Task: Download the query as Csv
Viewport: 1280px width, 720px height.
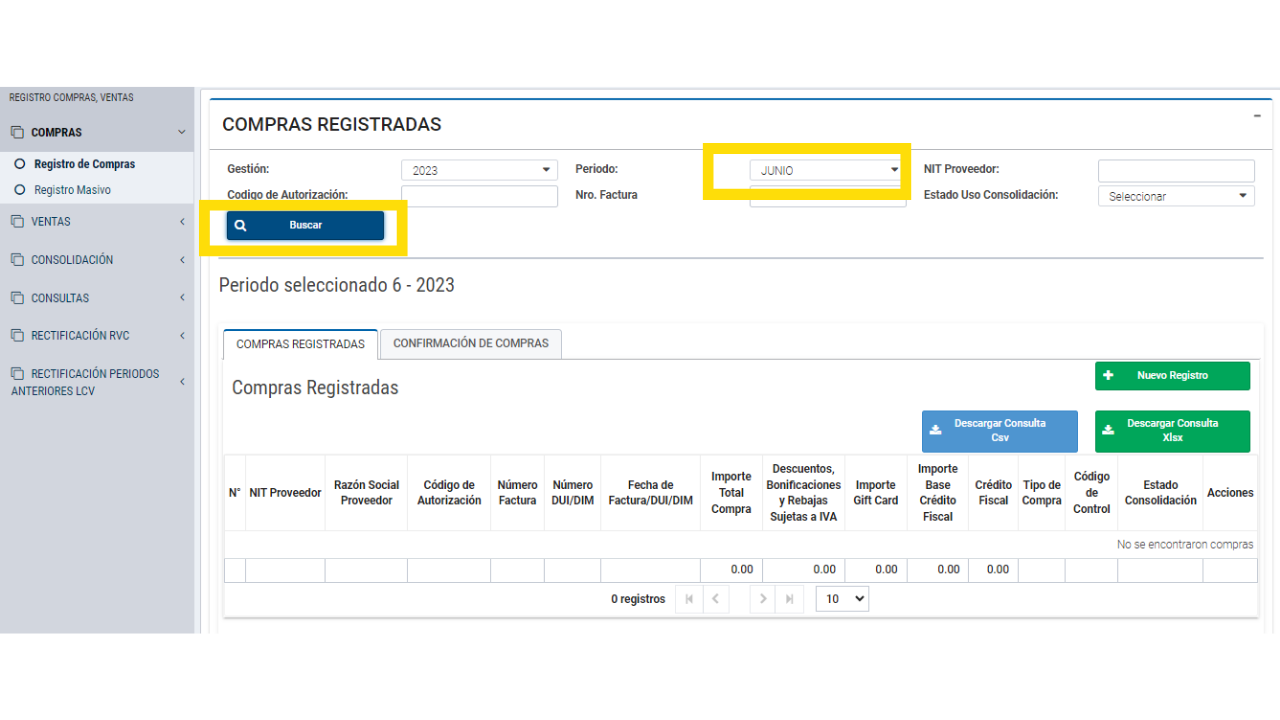Action: pyautogui.click(x=999, y=431)
